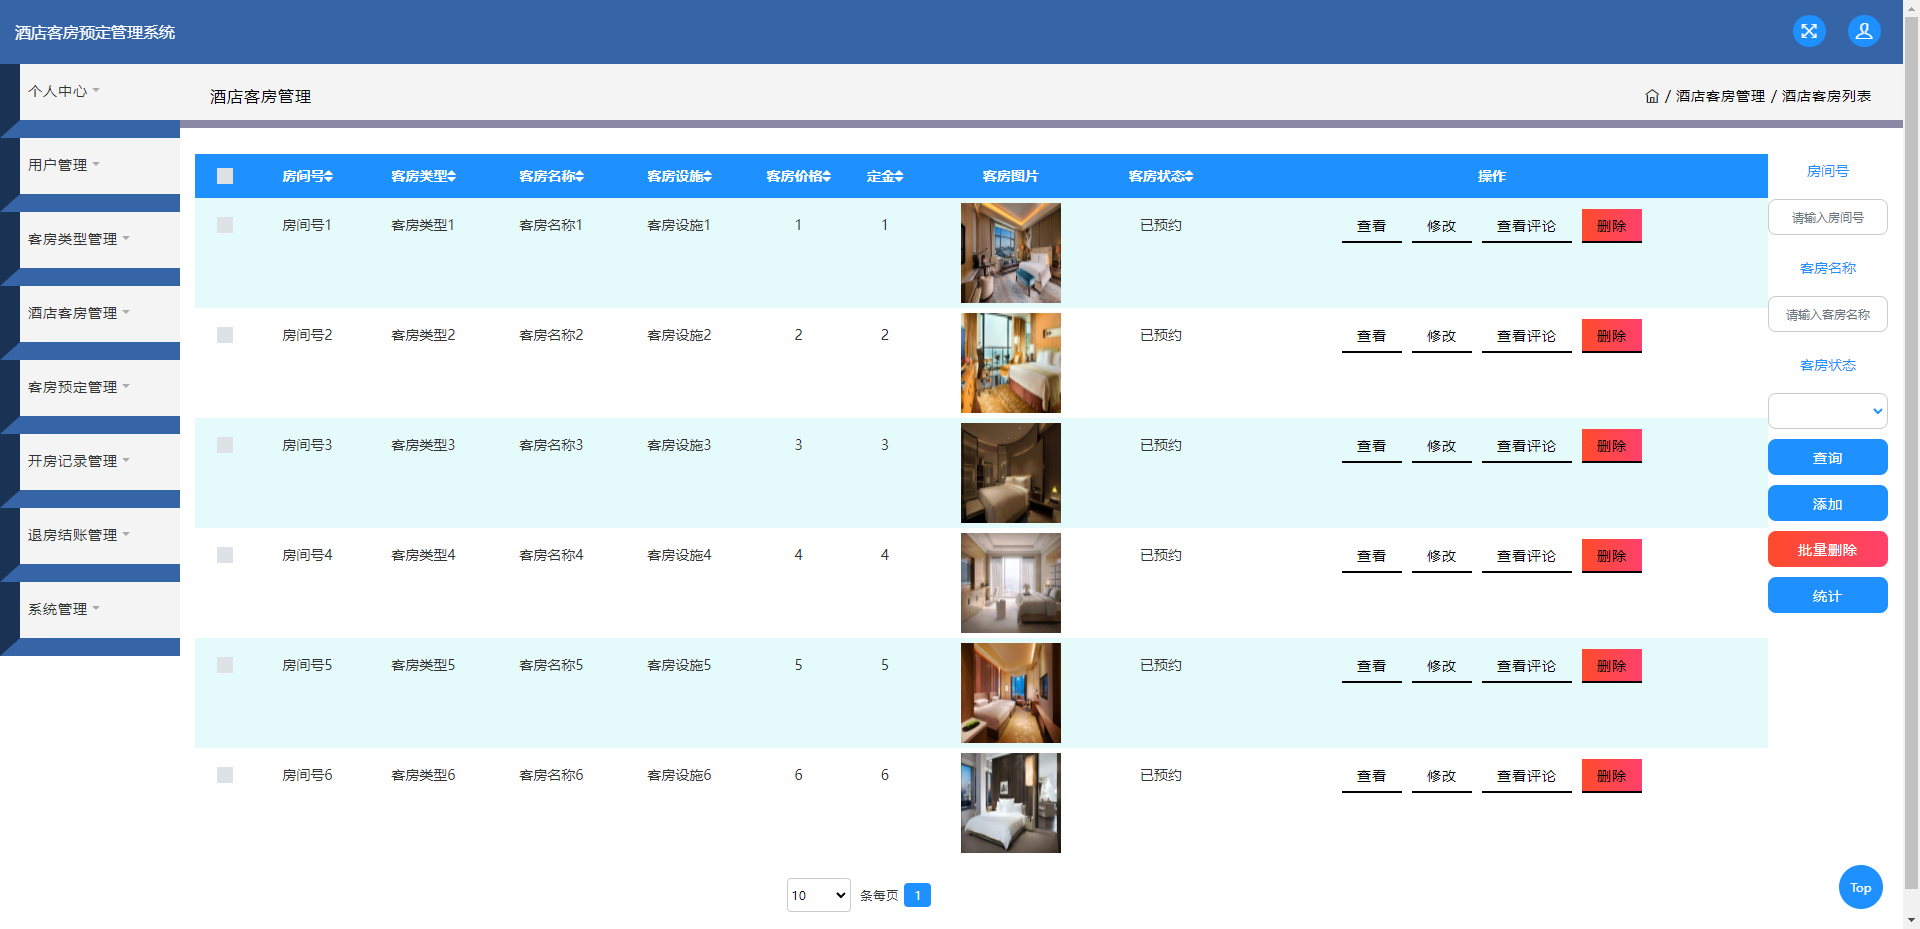Image resolution: width=1920 pixels, height=929 pixels.
Task: Click the 添加 button
Action: coord(1827,503)
